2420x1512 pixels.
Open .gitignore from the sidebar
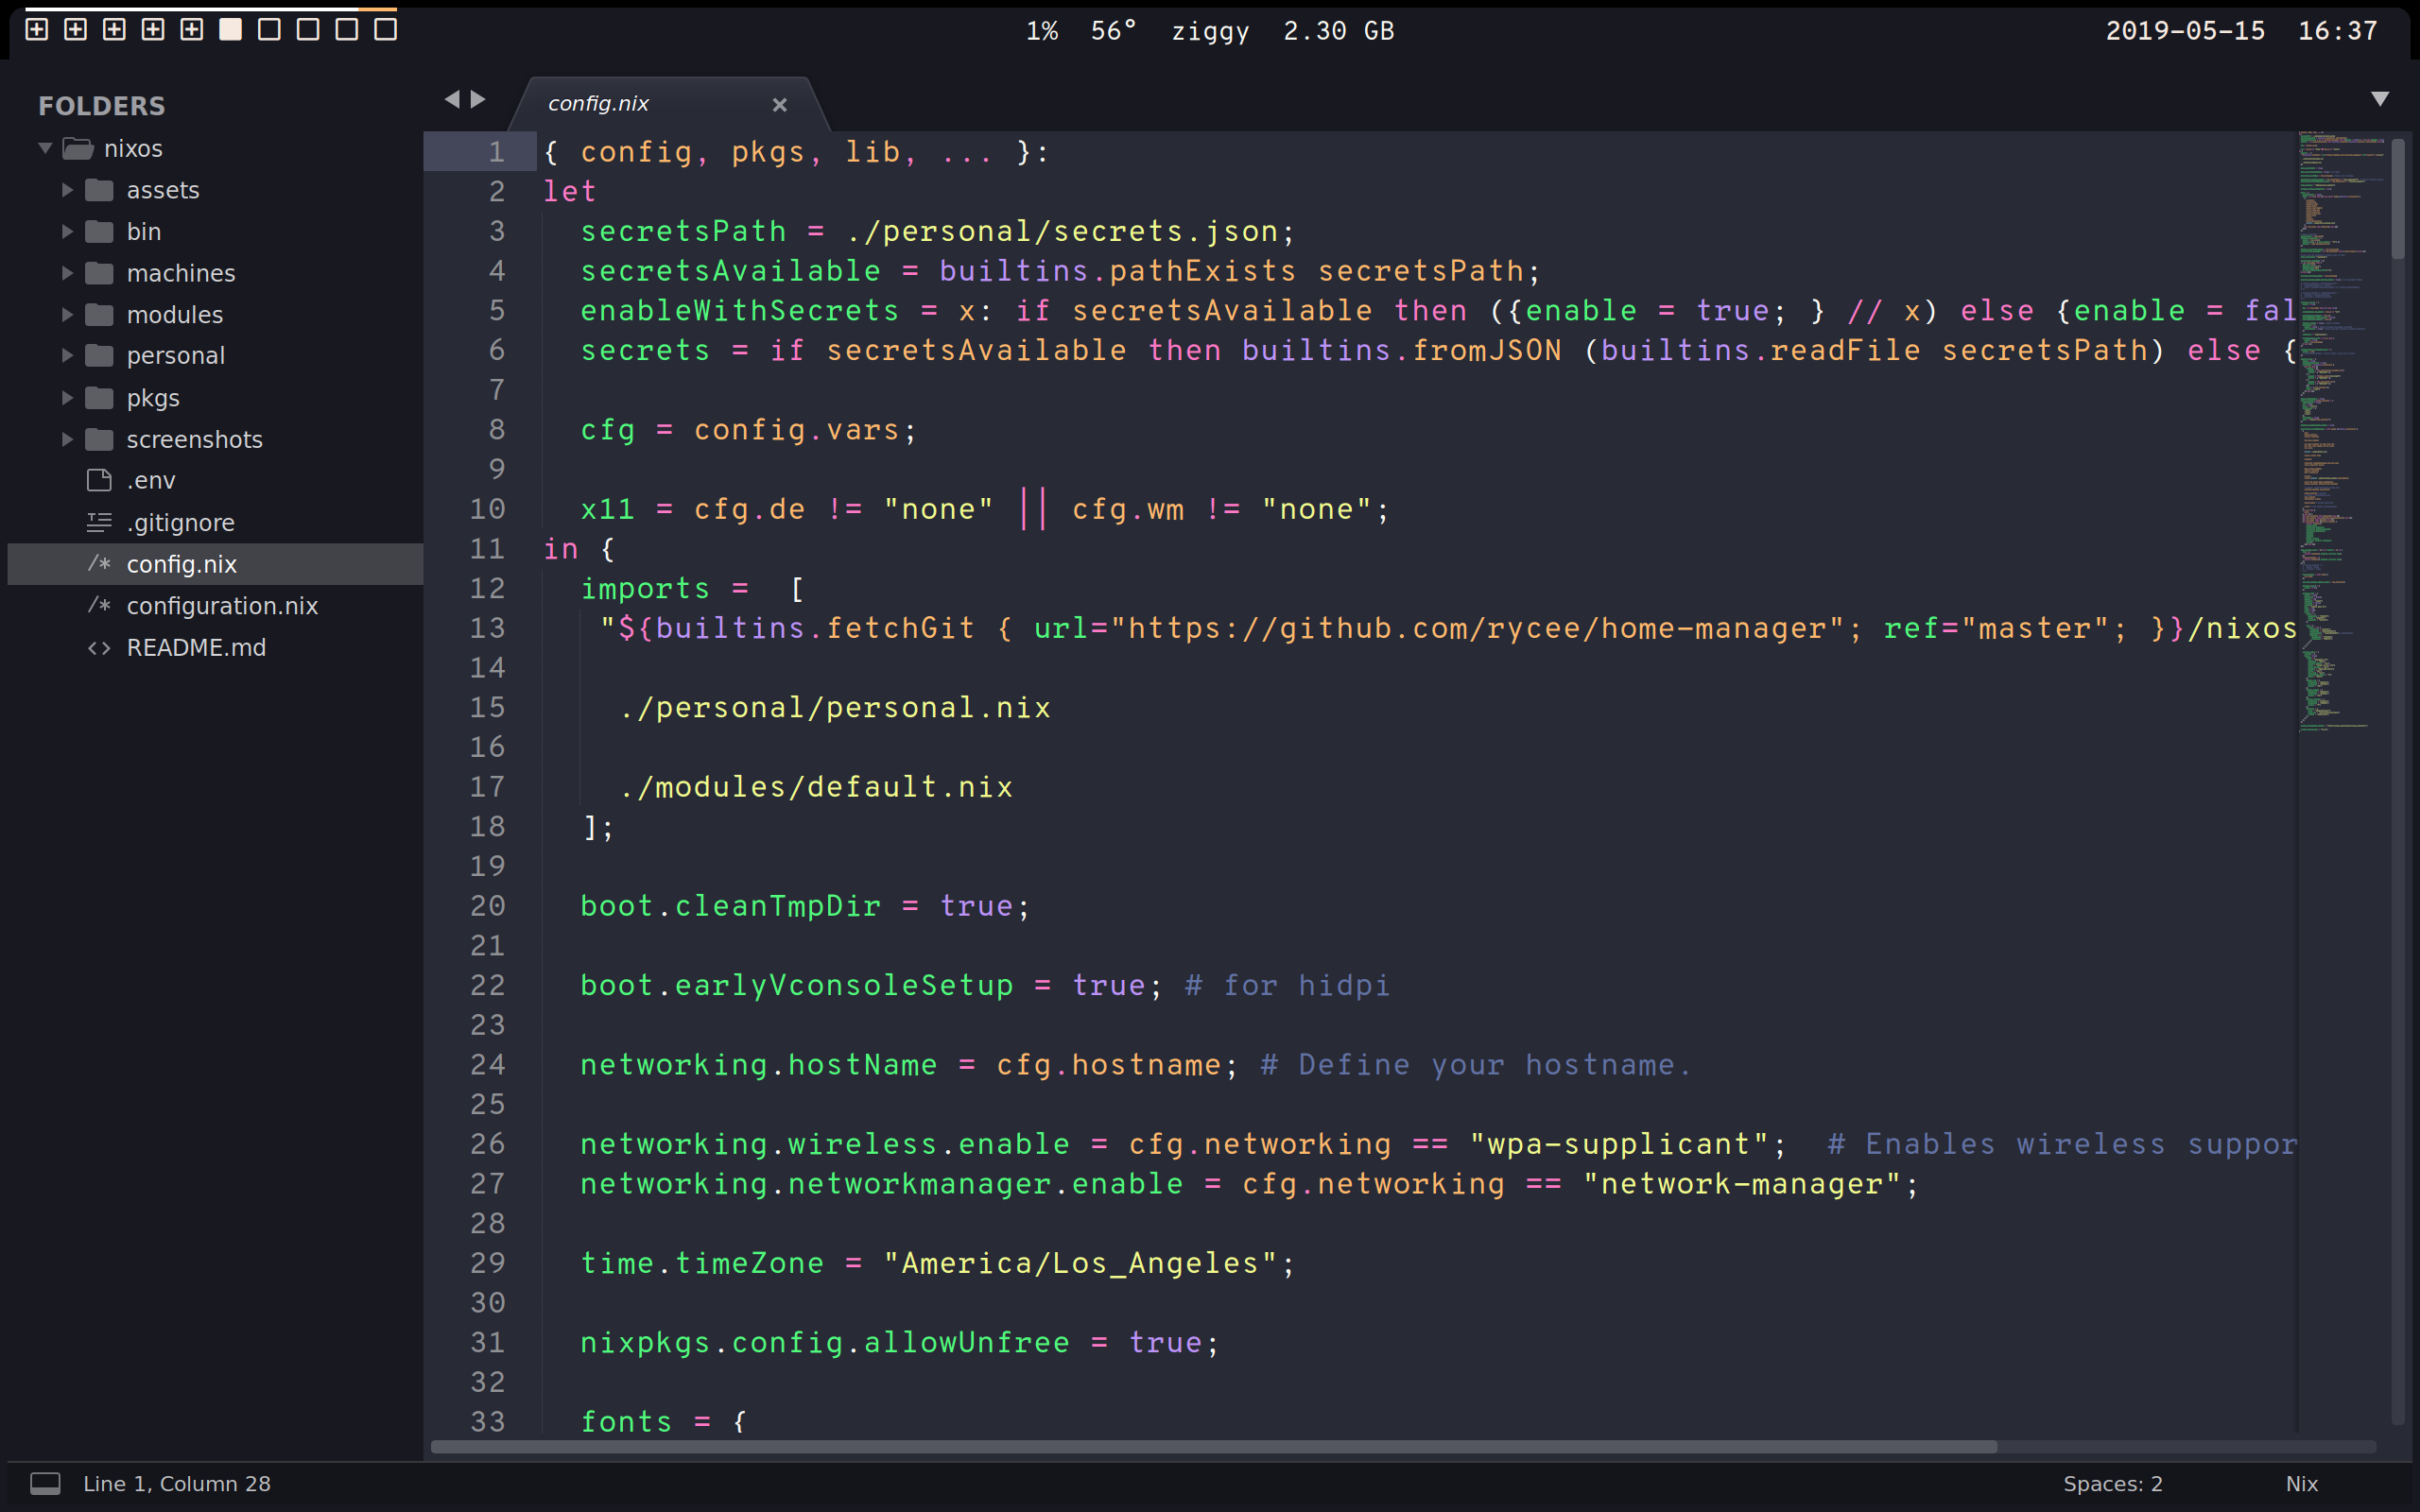point(180,523)
